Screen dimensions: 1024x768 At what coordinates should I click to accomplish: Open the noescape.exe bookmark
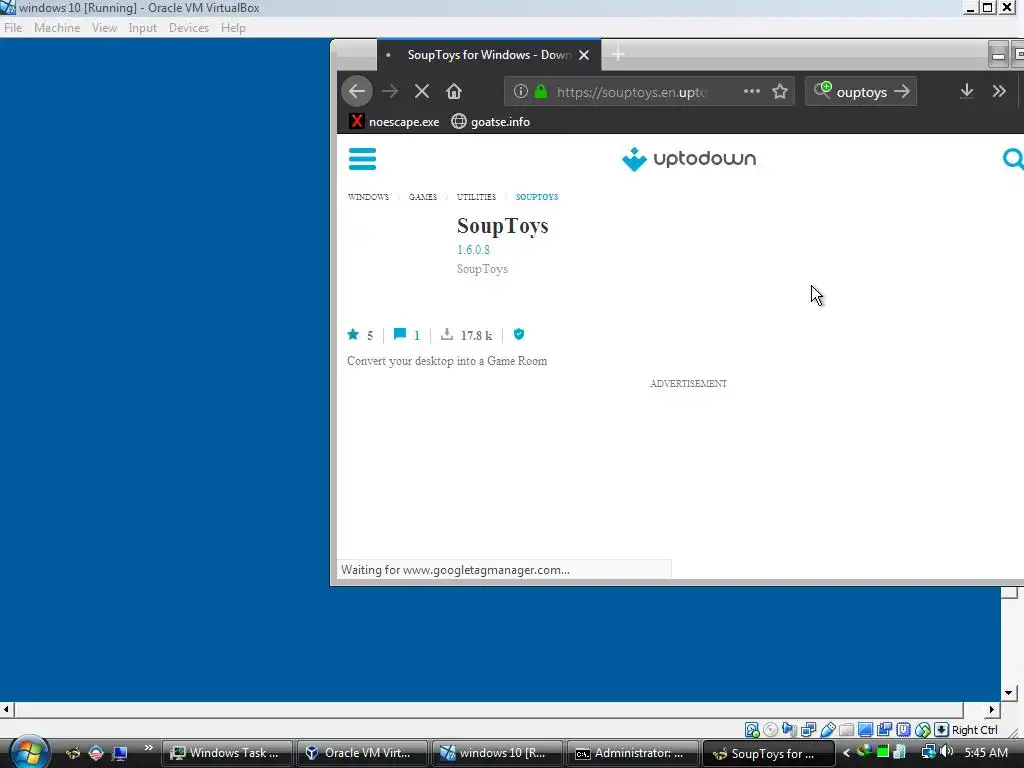tap(394, 121)
